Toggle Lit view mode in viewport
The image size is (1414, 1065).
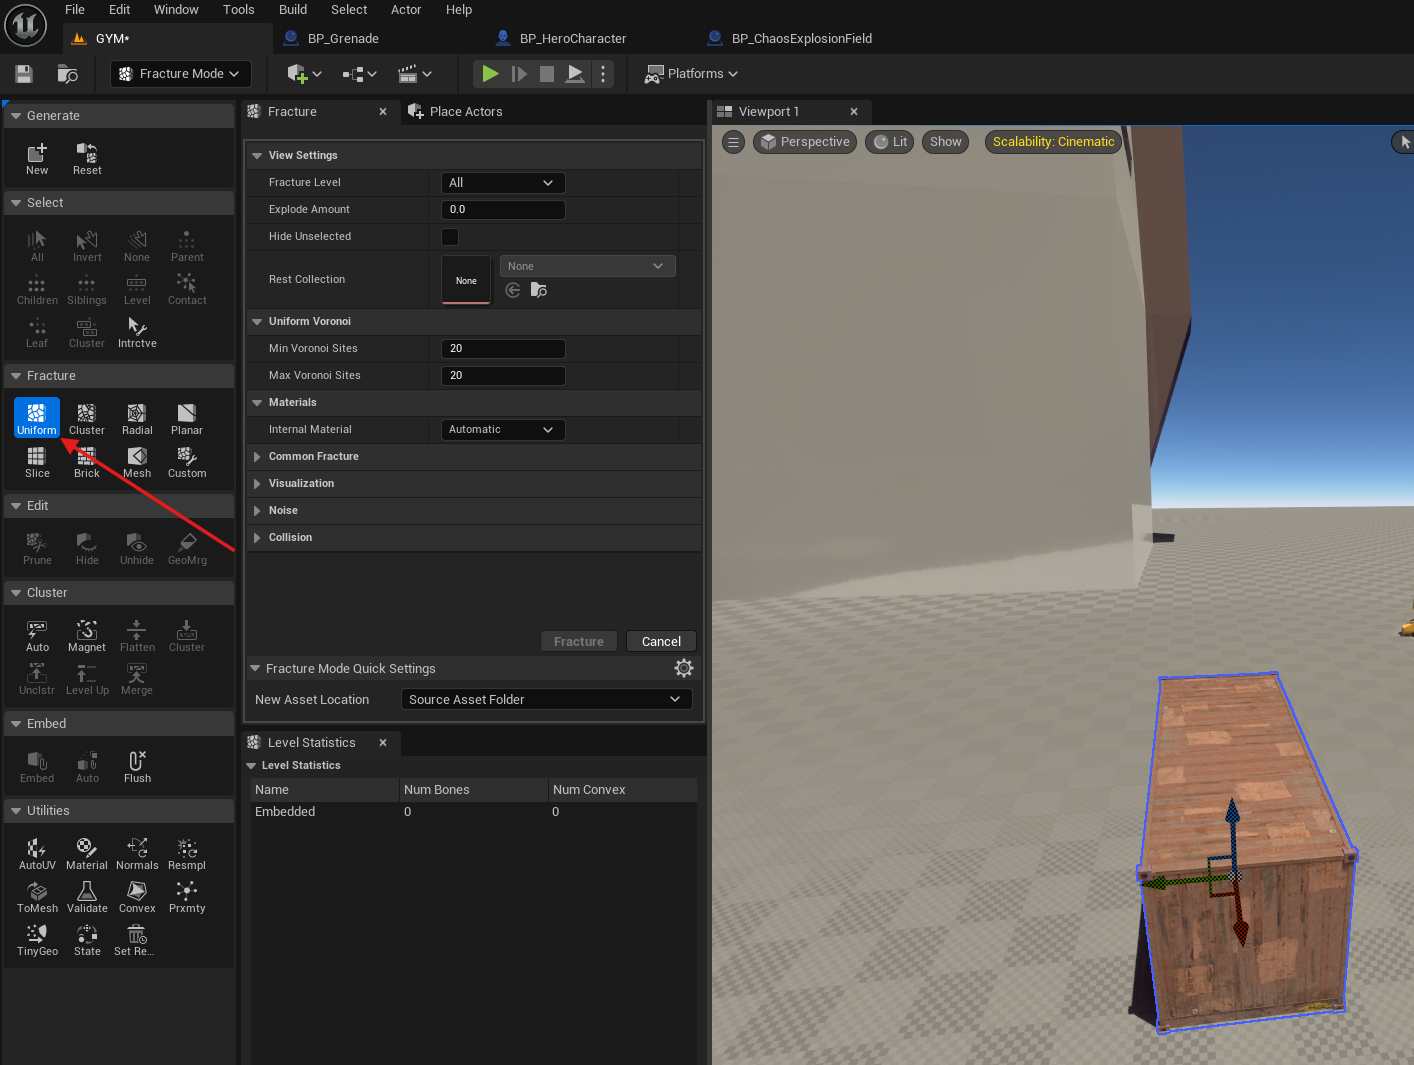tap(890, 142)
